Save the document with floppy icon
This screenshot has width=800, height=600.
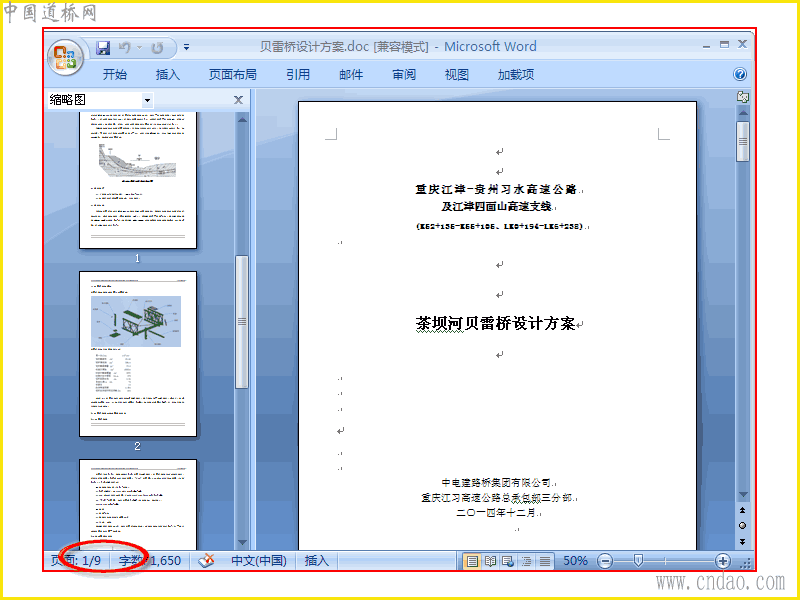(x=104, y=48)
